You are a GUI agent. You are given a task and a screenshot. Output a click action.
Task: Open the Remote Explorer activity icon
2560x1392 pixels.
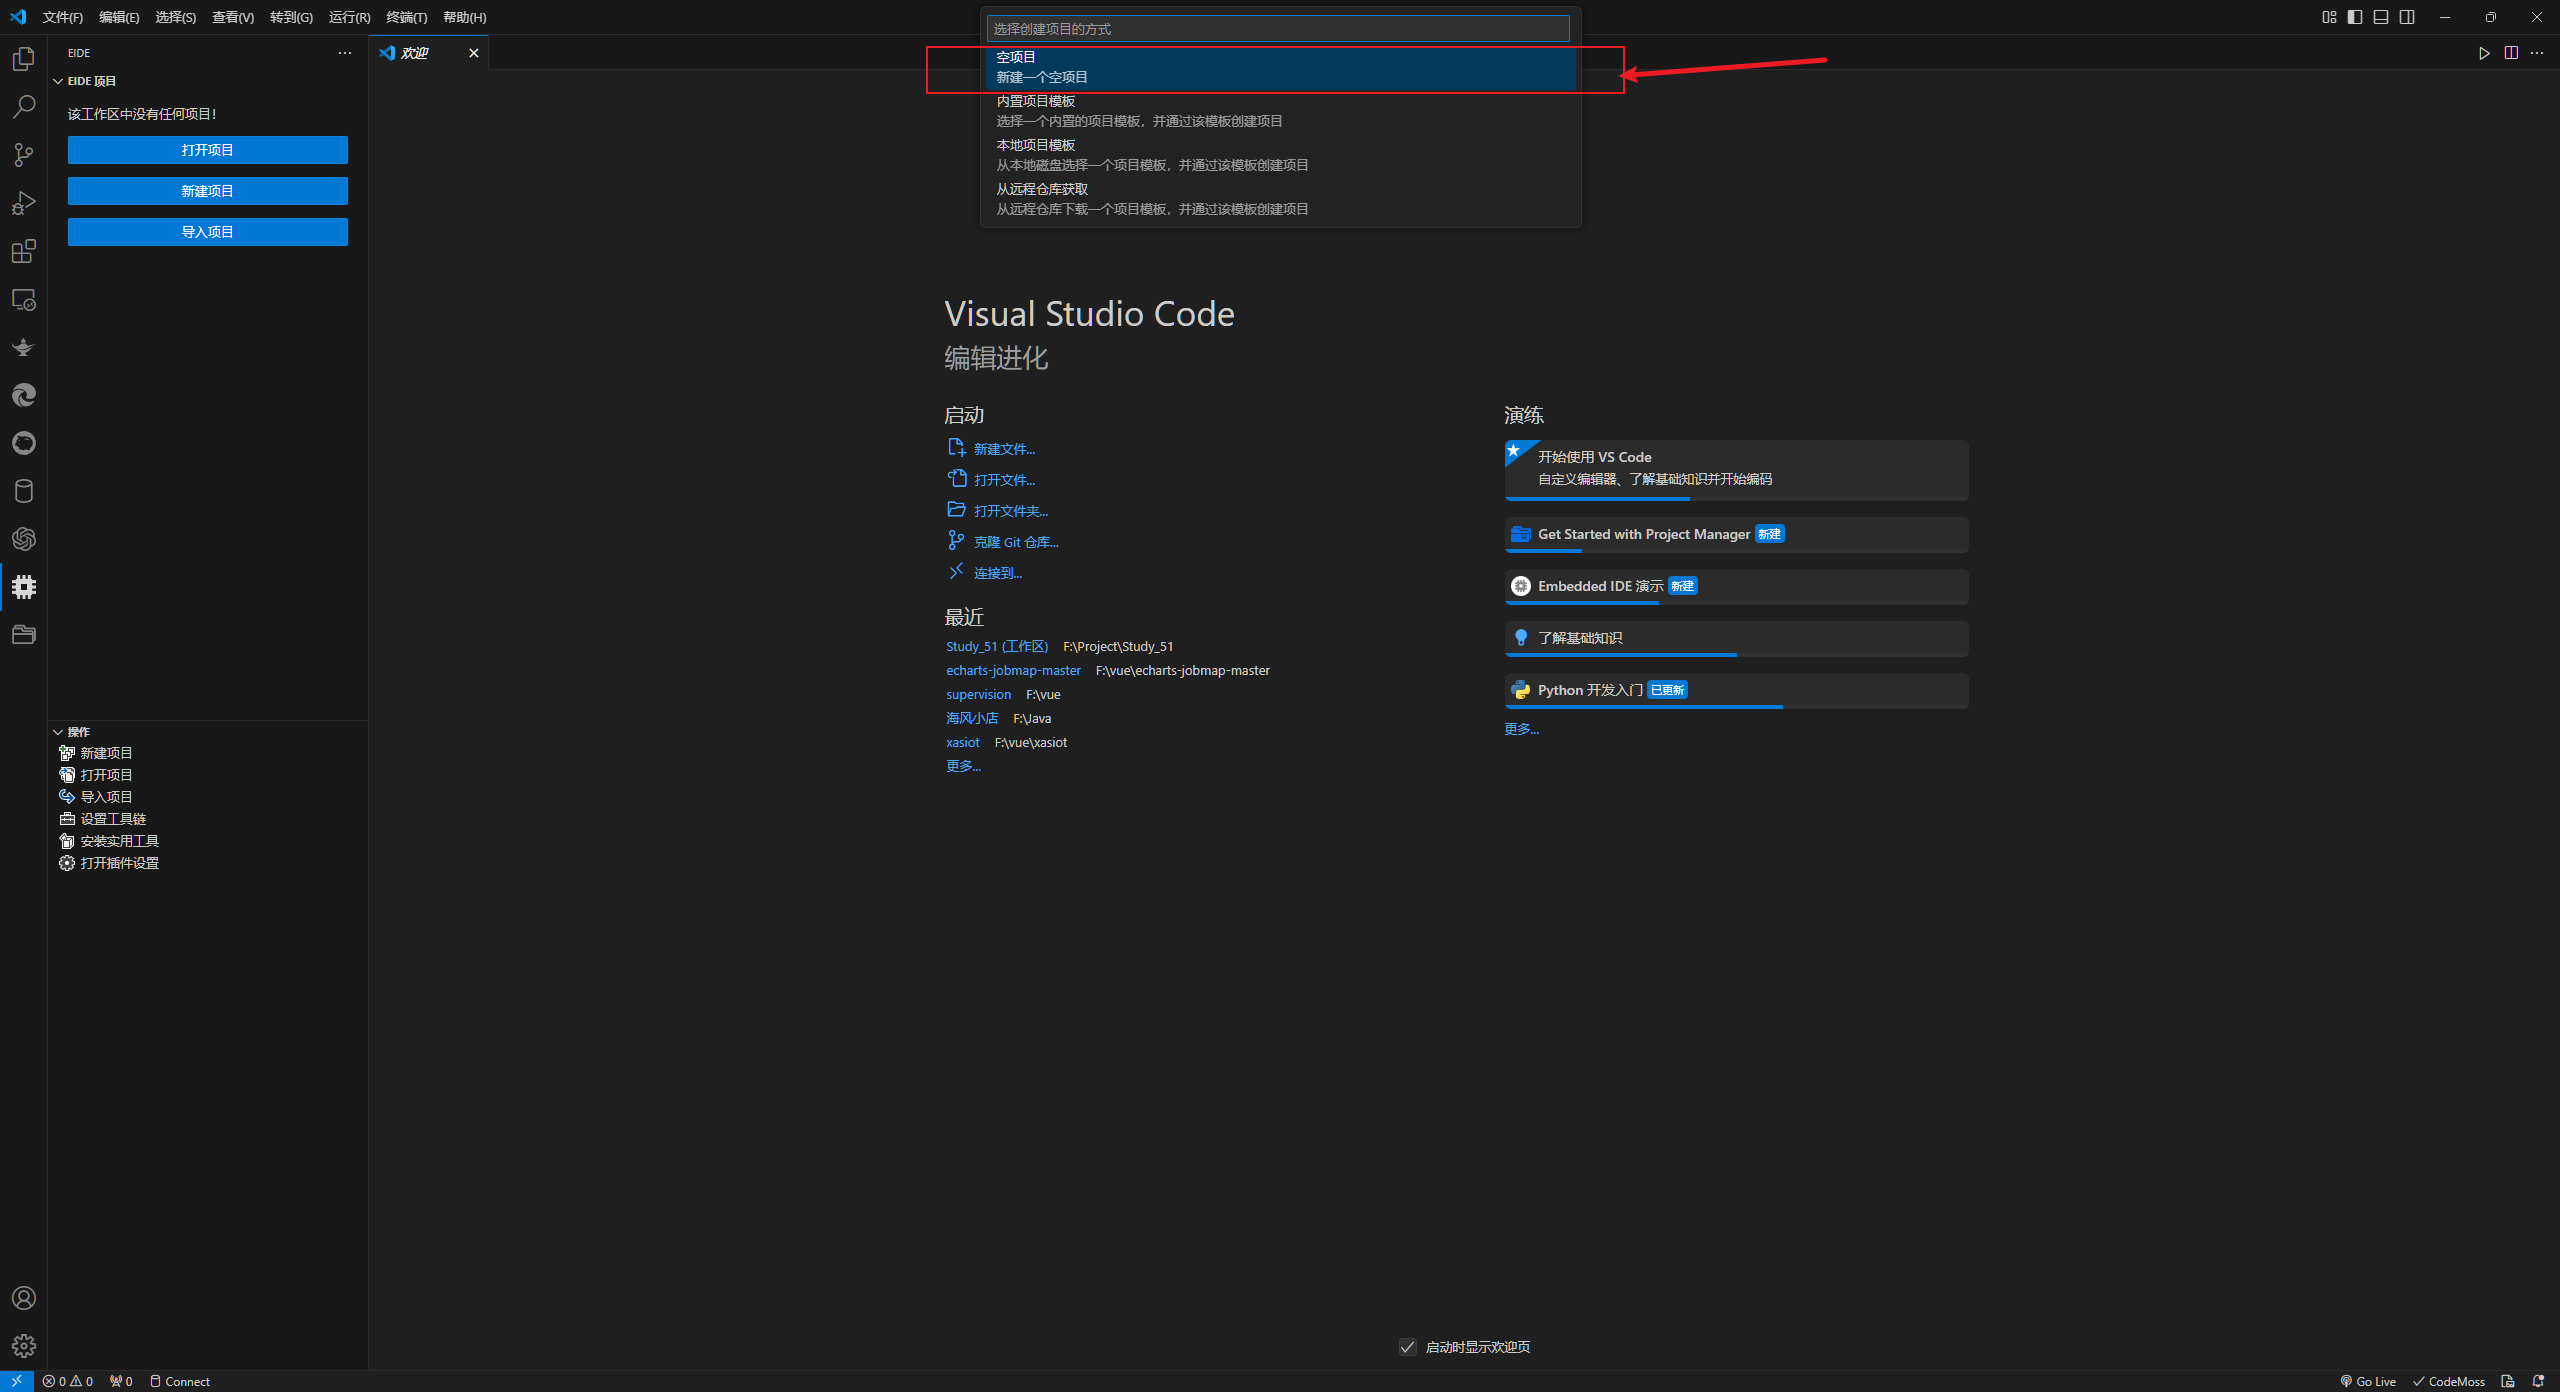pyautogui.click(x=24, y=299)
